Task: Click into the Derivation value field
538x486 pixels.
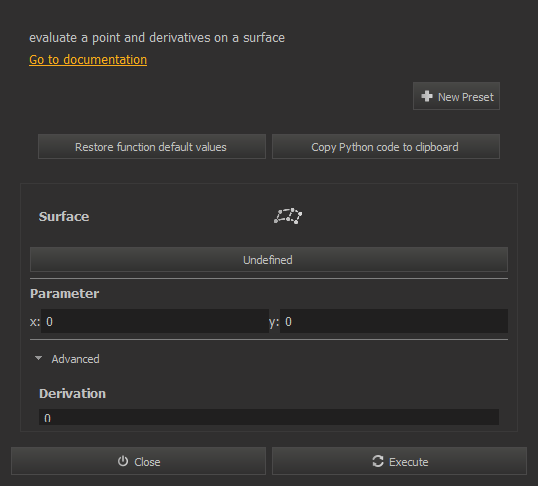Action: tap(269, 417)
